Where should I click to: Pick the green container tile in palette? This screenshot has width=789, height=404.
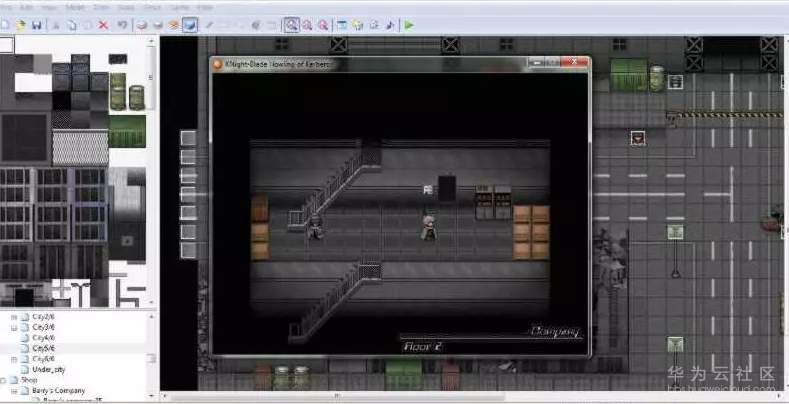tap(127, 131)
